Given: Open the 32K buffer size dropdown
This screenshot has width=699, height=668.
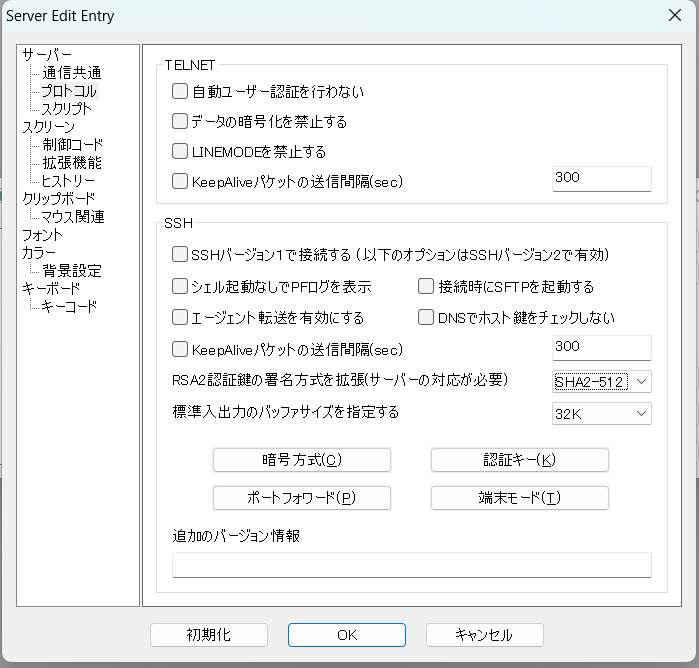Looking at the screenshot, I should pyautogui.click(x=601, y=414).
